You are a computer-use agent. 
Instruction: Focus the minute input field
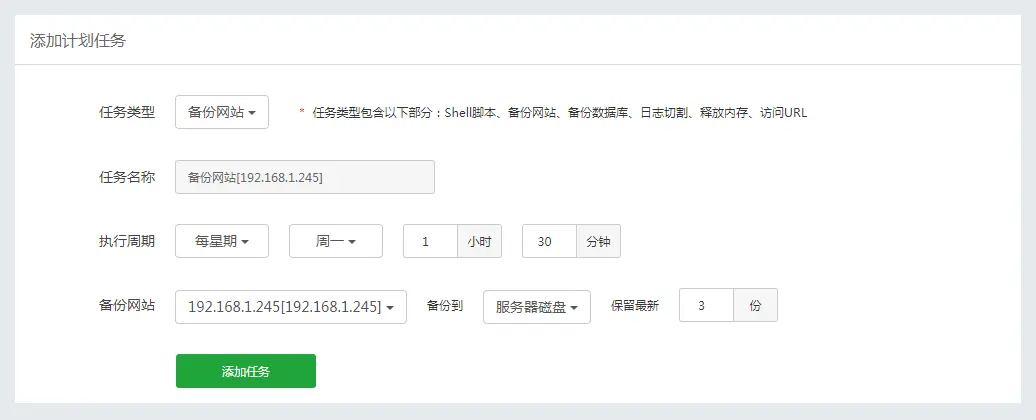point(549,241)
